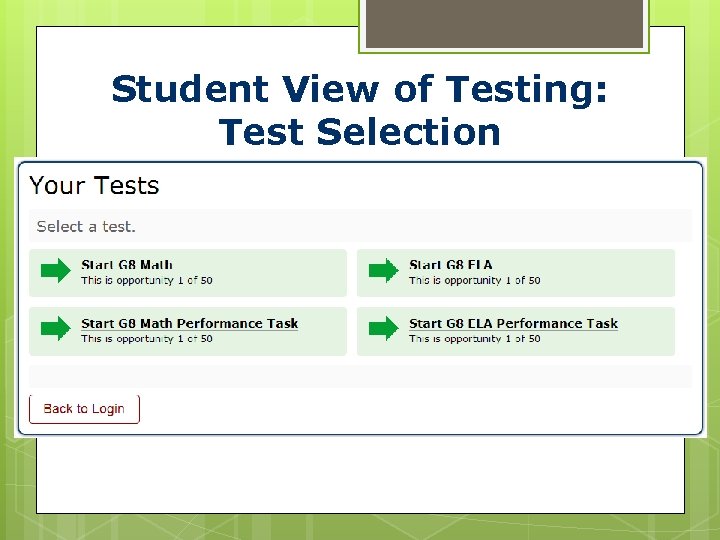The image size is (720, 540).
Task: Click the gray-brown rectangle atop the slide
Action: tap(504, 24)
